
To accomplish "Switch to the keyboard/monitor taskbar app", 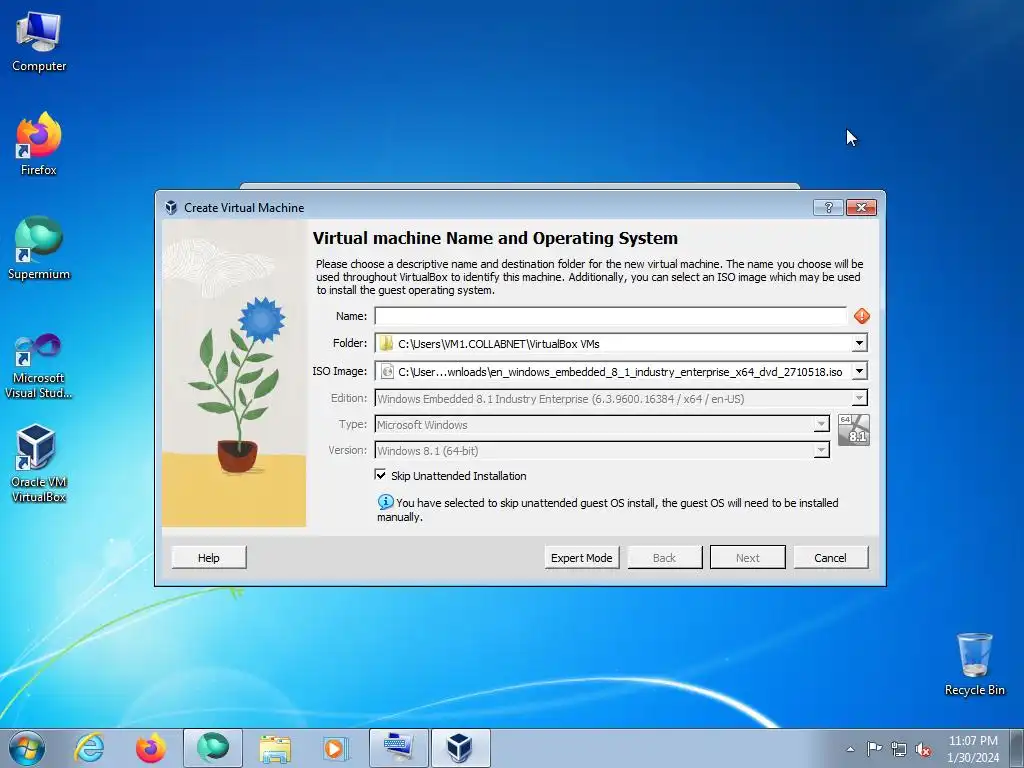I will (x=398, y=748).
